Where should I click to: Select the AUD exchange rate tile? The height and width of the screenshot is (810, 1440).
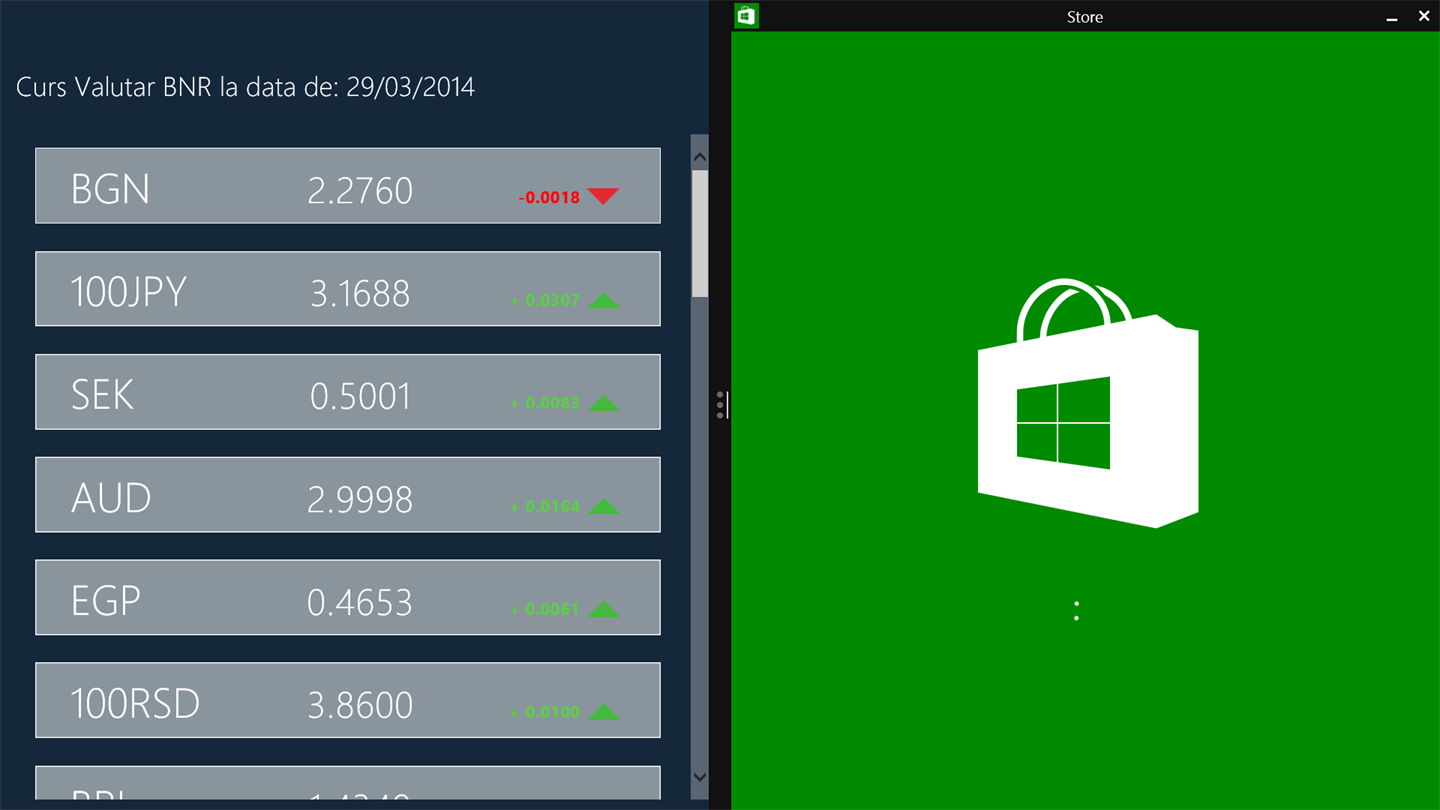[348, 495]
